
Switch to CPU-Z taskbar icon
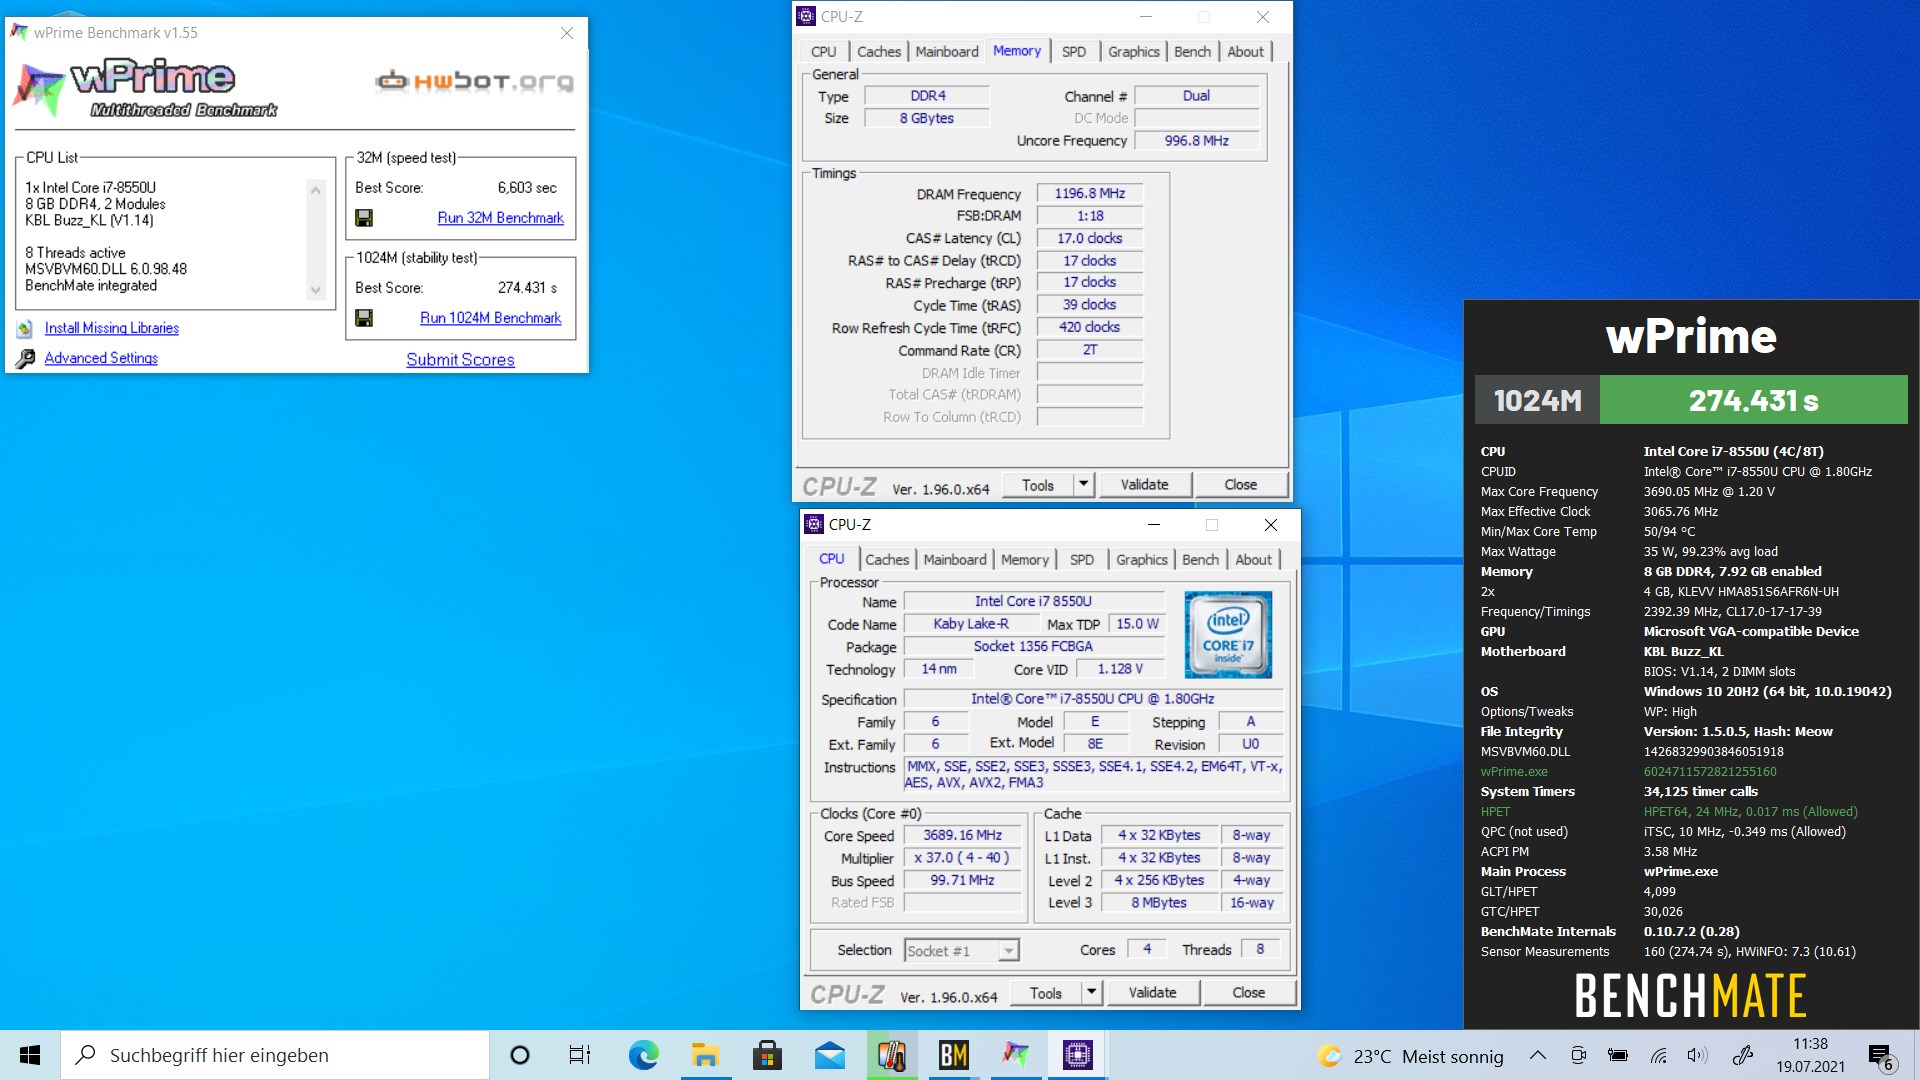tap(1077, 1055)
